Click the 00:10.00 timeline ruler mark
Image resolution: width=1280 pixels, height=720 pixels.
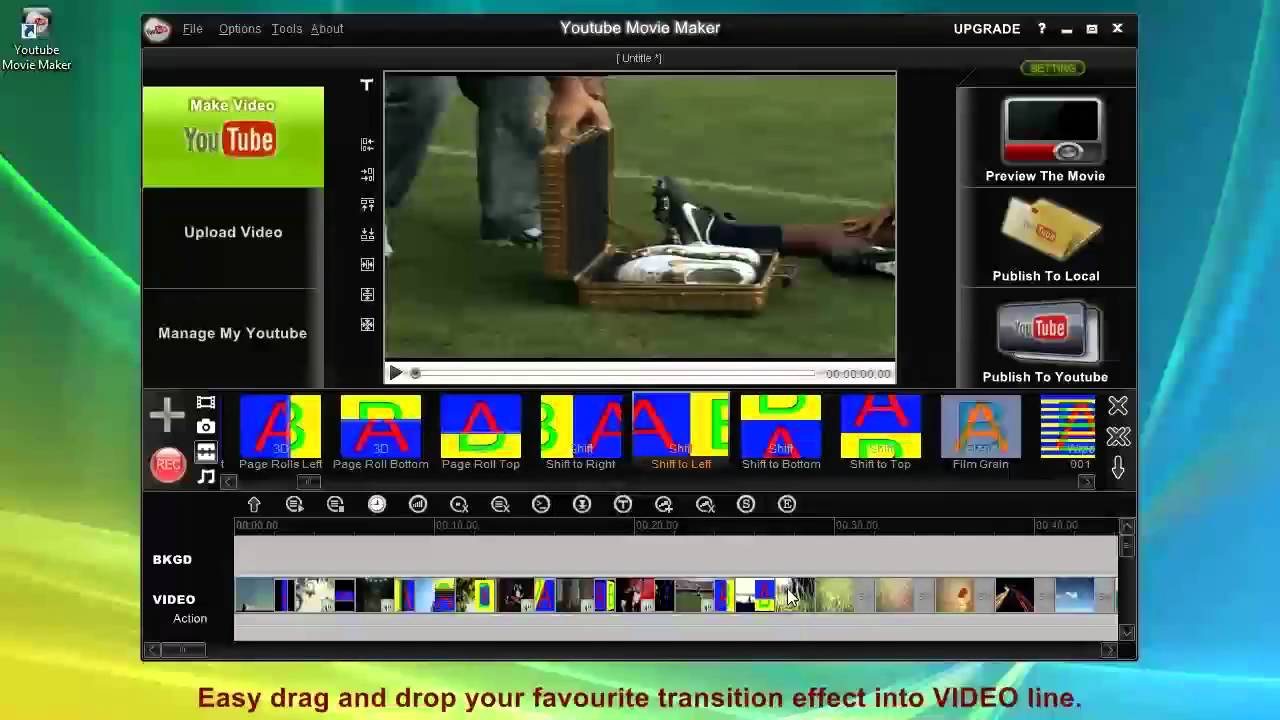point(456,525)
